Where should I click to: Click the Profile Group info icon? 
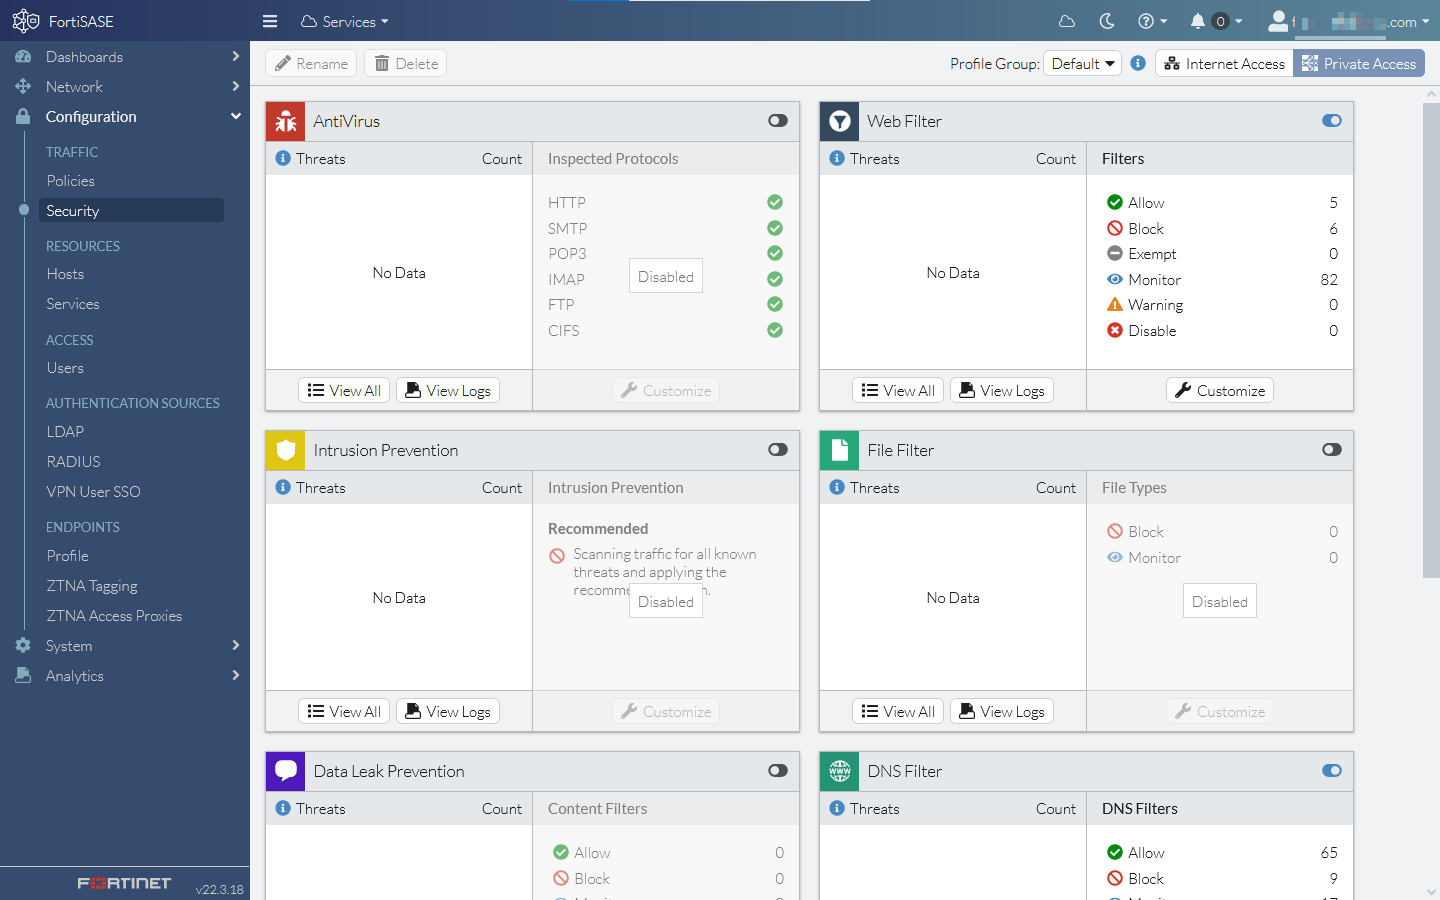[1138, 63]
